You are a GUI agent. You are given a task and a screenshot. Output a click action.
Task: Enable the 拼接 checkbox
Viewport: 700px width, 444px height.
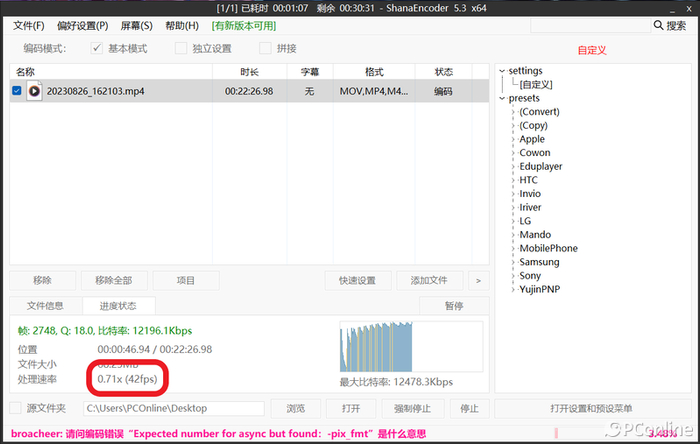265,48
